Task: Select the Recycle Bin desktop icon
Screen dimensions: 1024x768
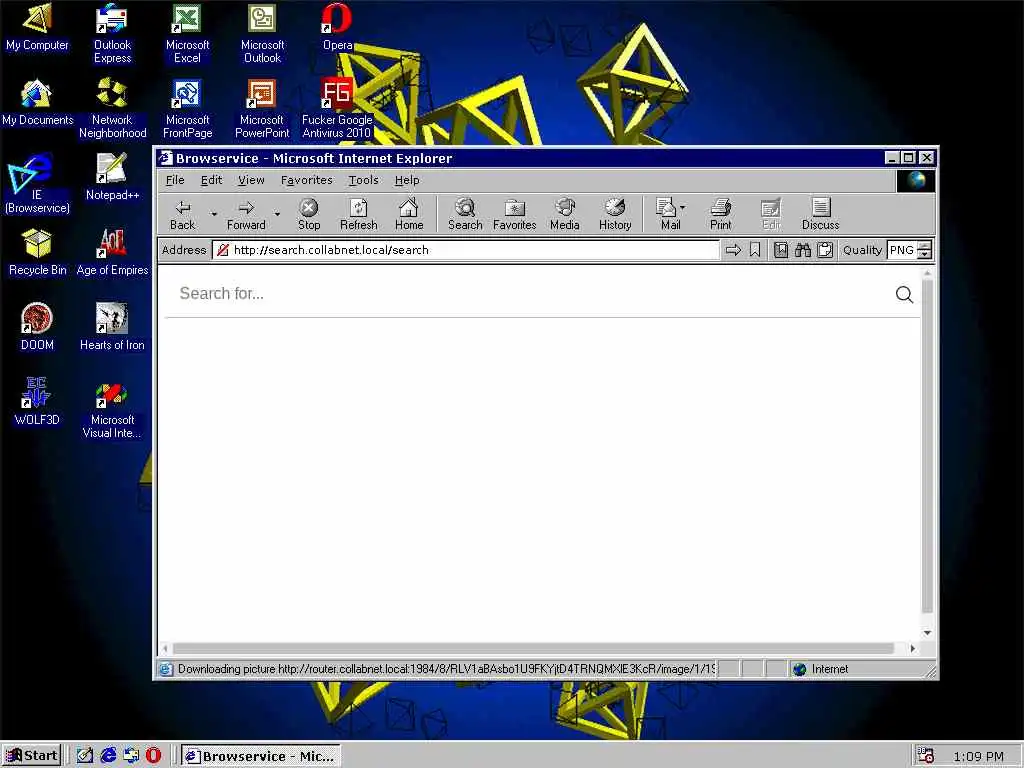Action: coord(37,252)
